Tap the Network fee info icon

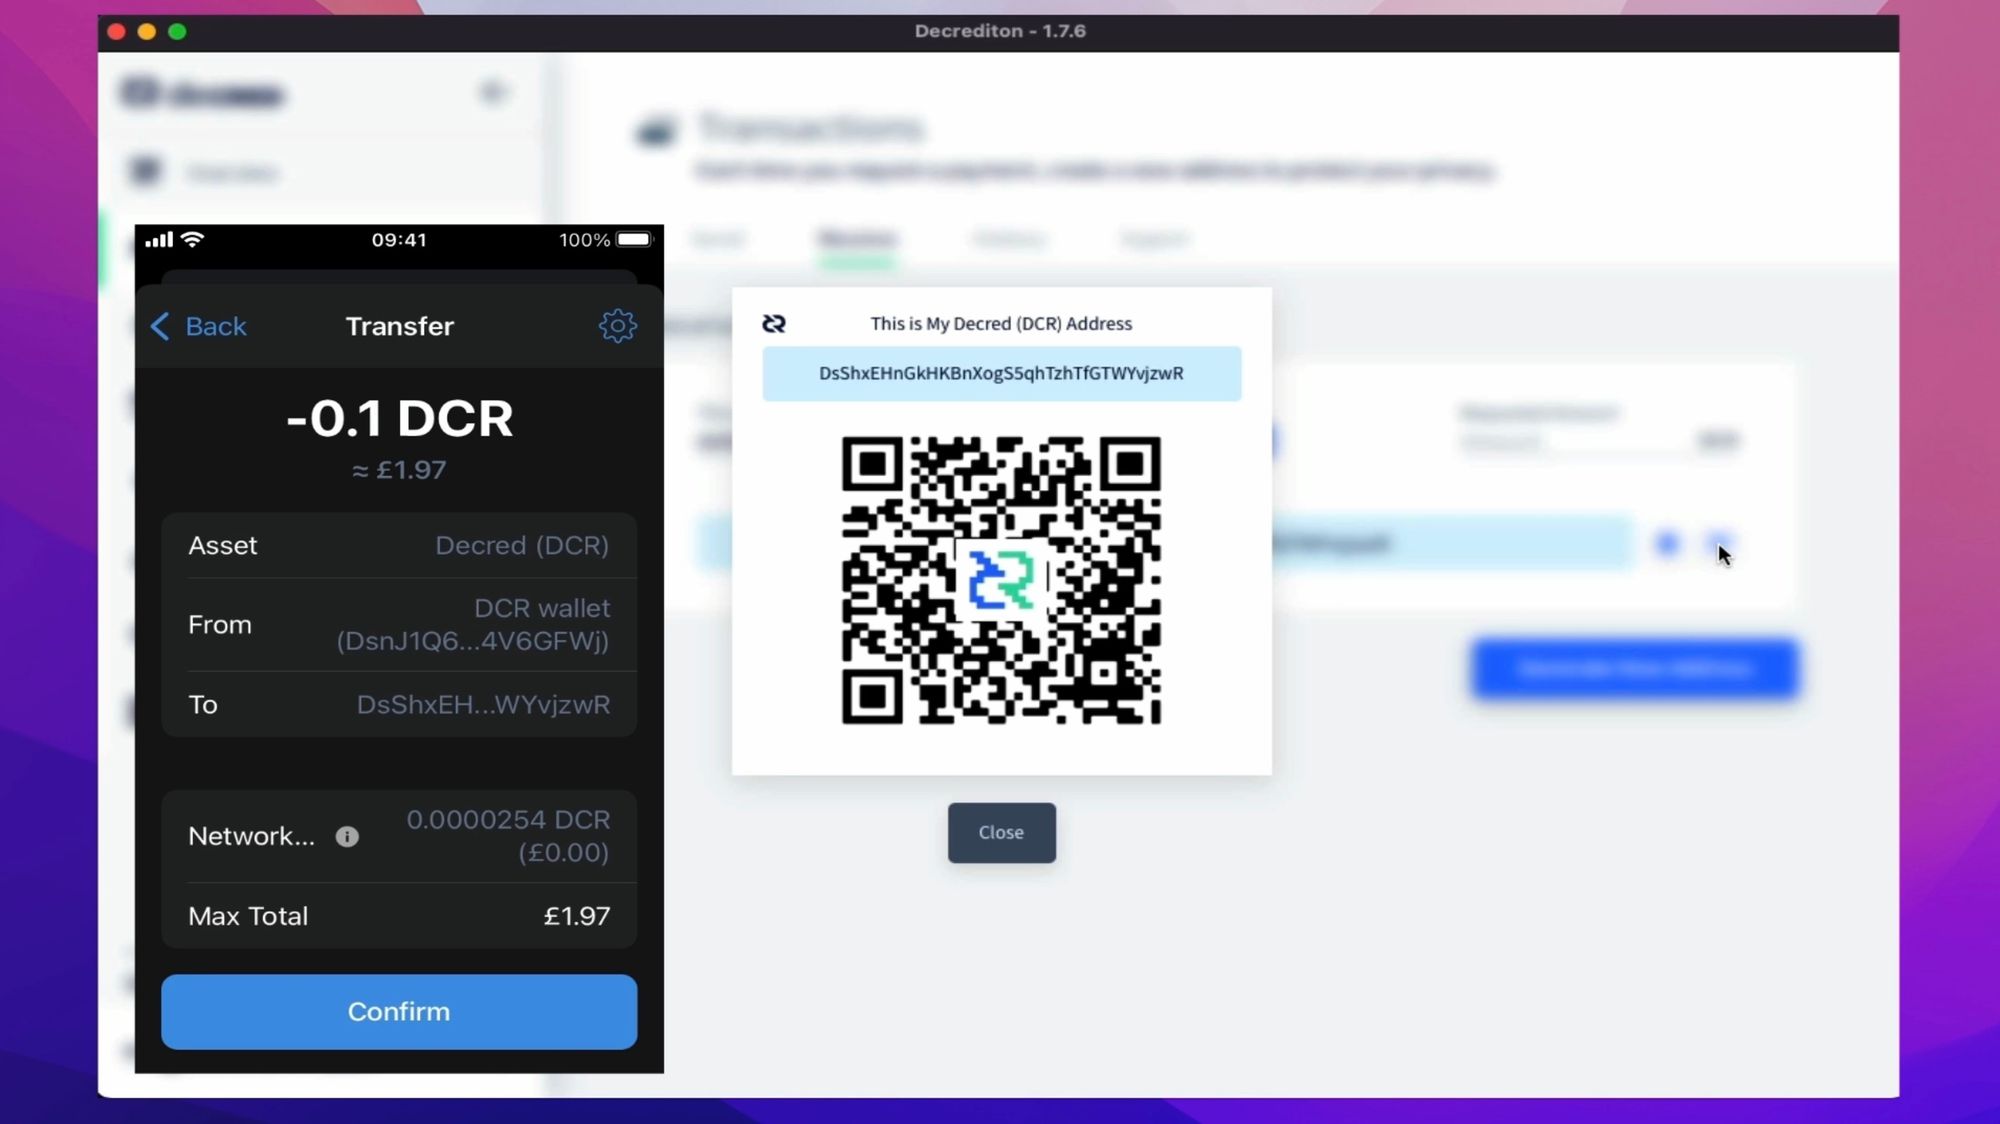point(347,837)
